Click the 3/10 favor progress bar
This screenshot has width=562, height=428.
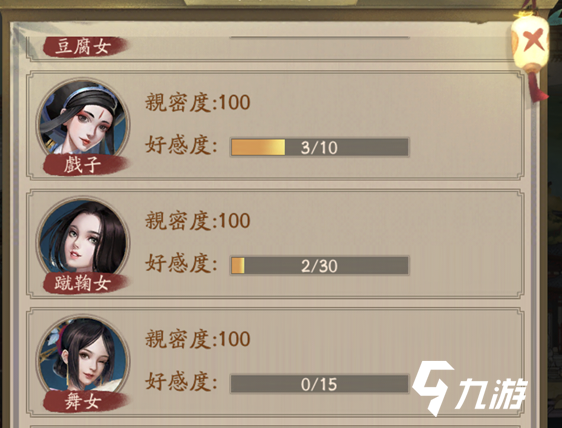tap(319, 147)
